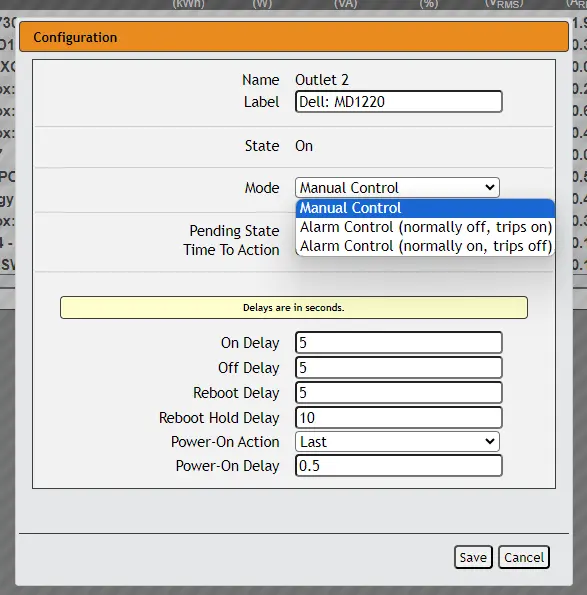Open the Mode dropdown showing Manual Control

click(x=397, y=187)
